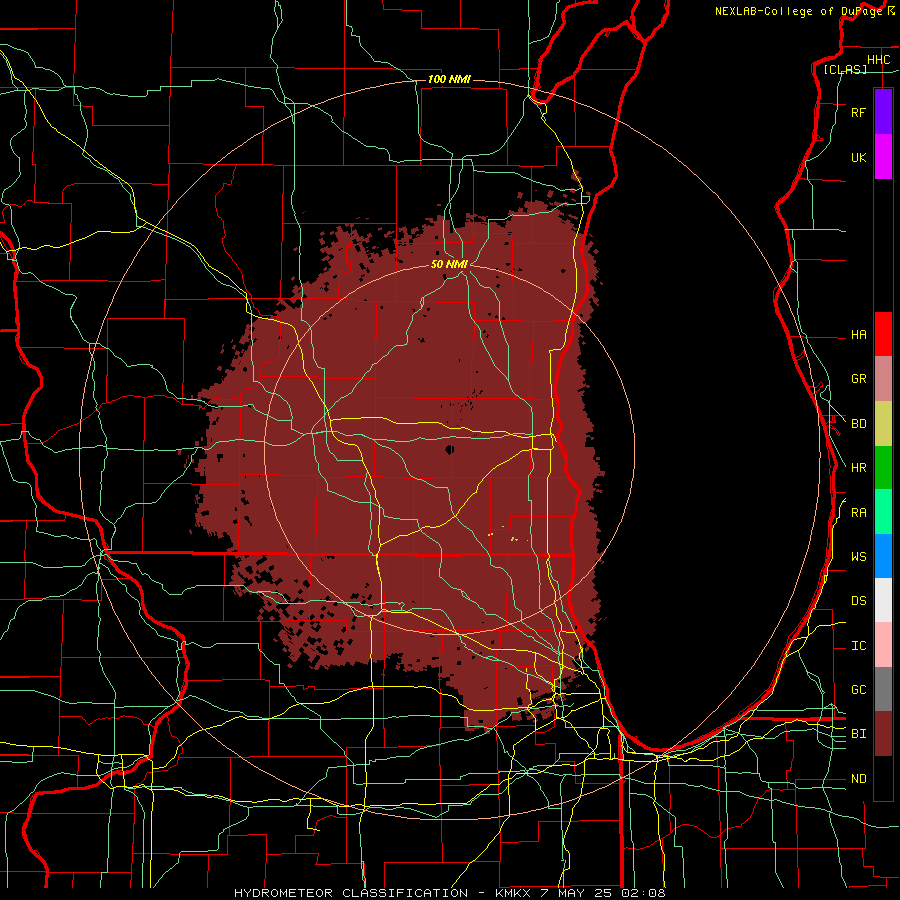Click the mint green RA legend swatch
Screen dimensions: 900x900
(883, 512)
